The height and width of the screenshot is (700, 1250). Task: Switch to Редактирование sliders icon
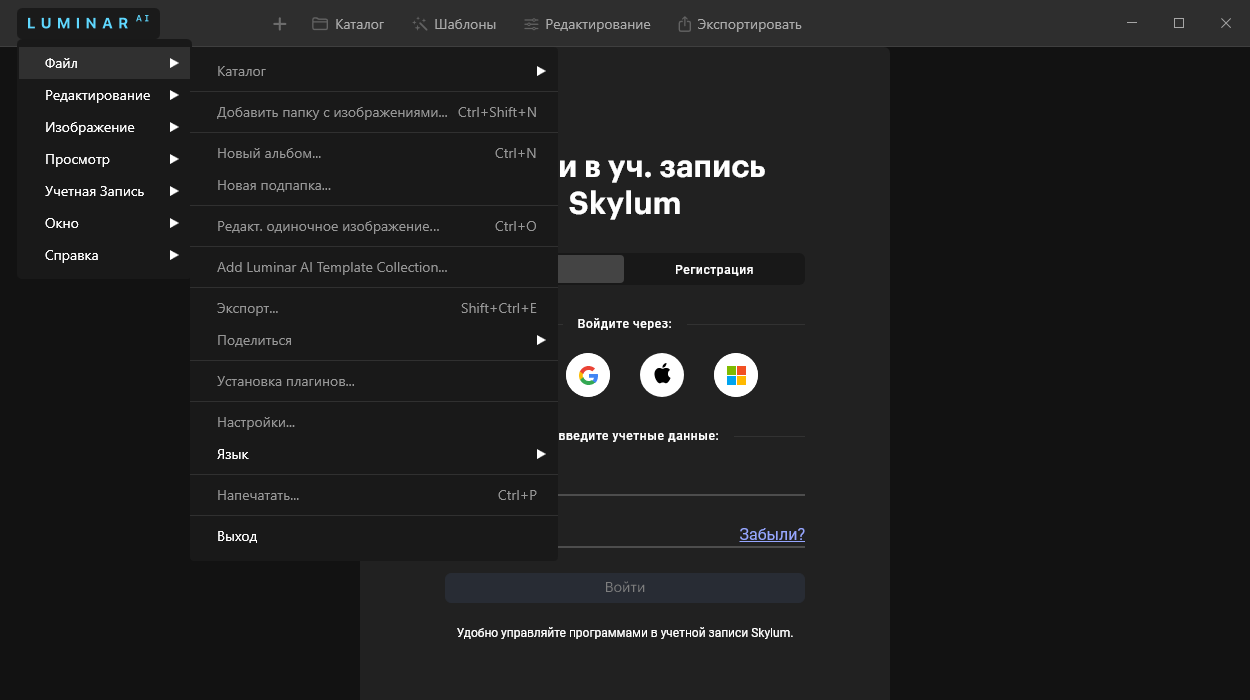(531, 24)
